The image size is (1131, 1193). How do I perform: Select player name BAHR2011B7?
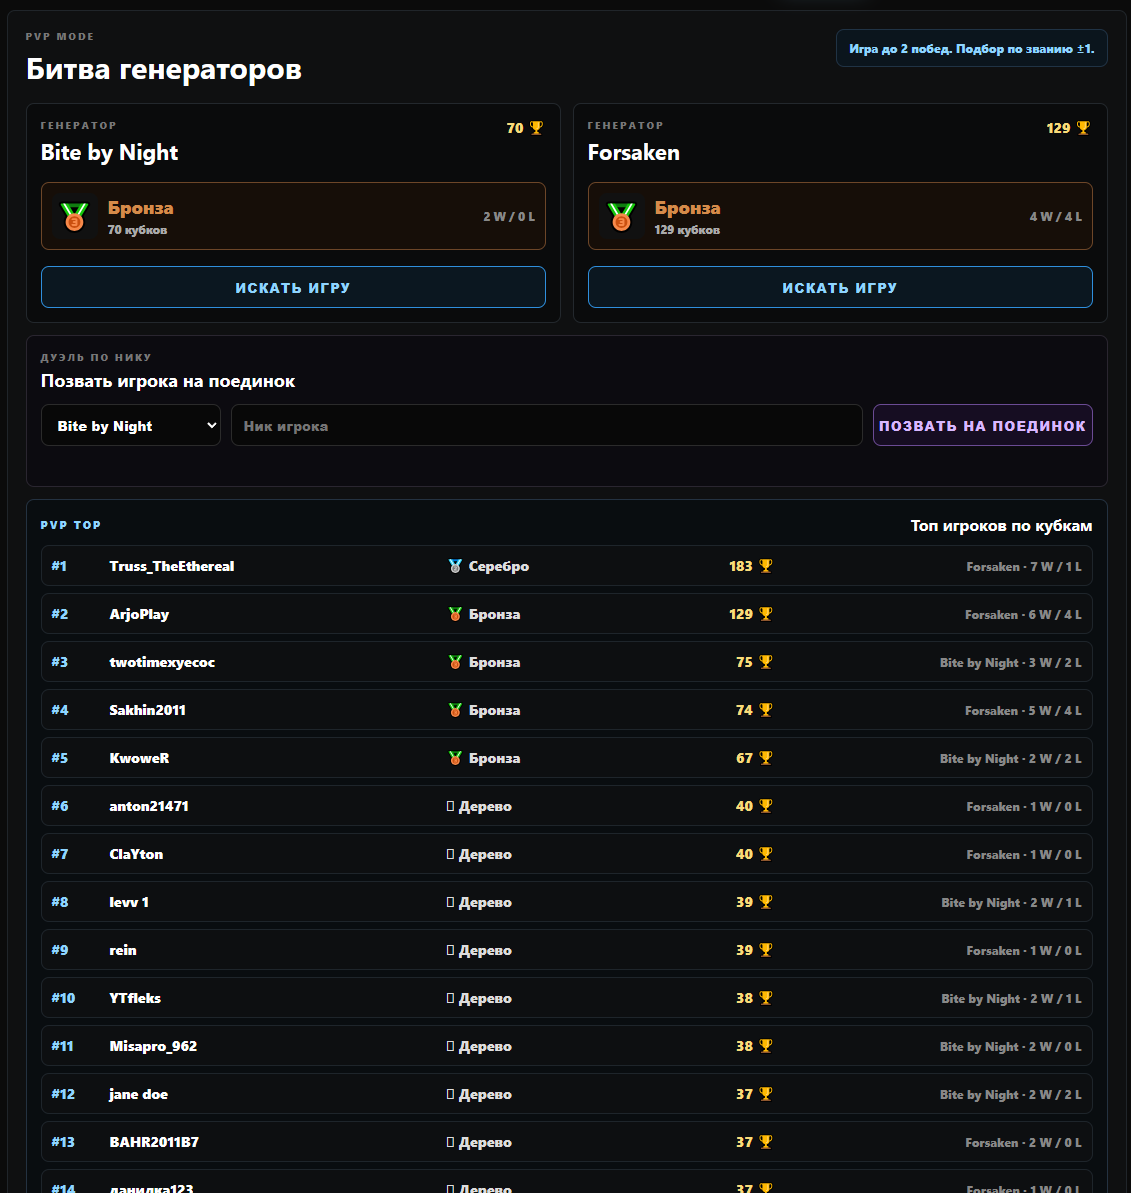(154, 1141)
